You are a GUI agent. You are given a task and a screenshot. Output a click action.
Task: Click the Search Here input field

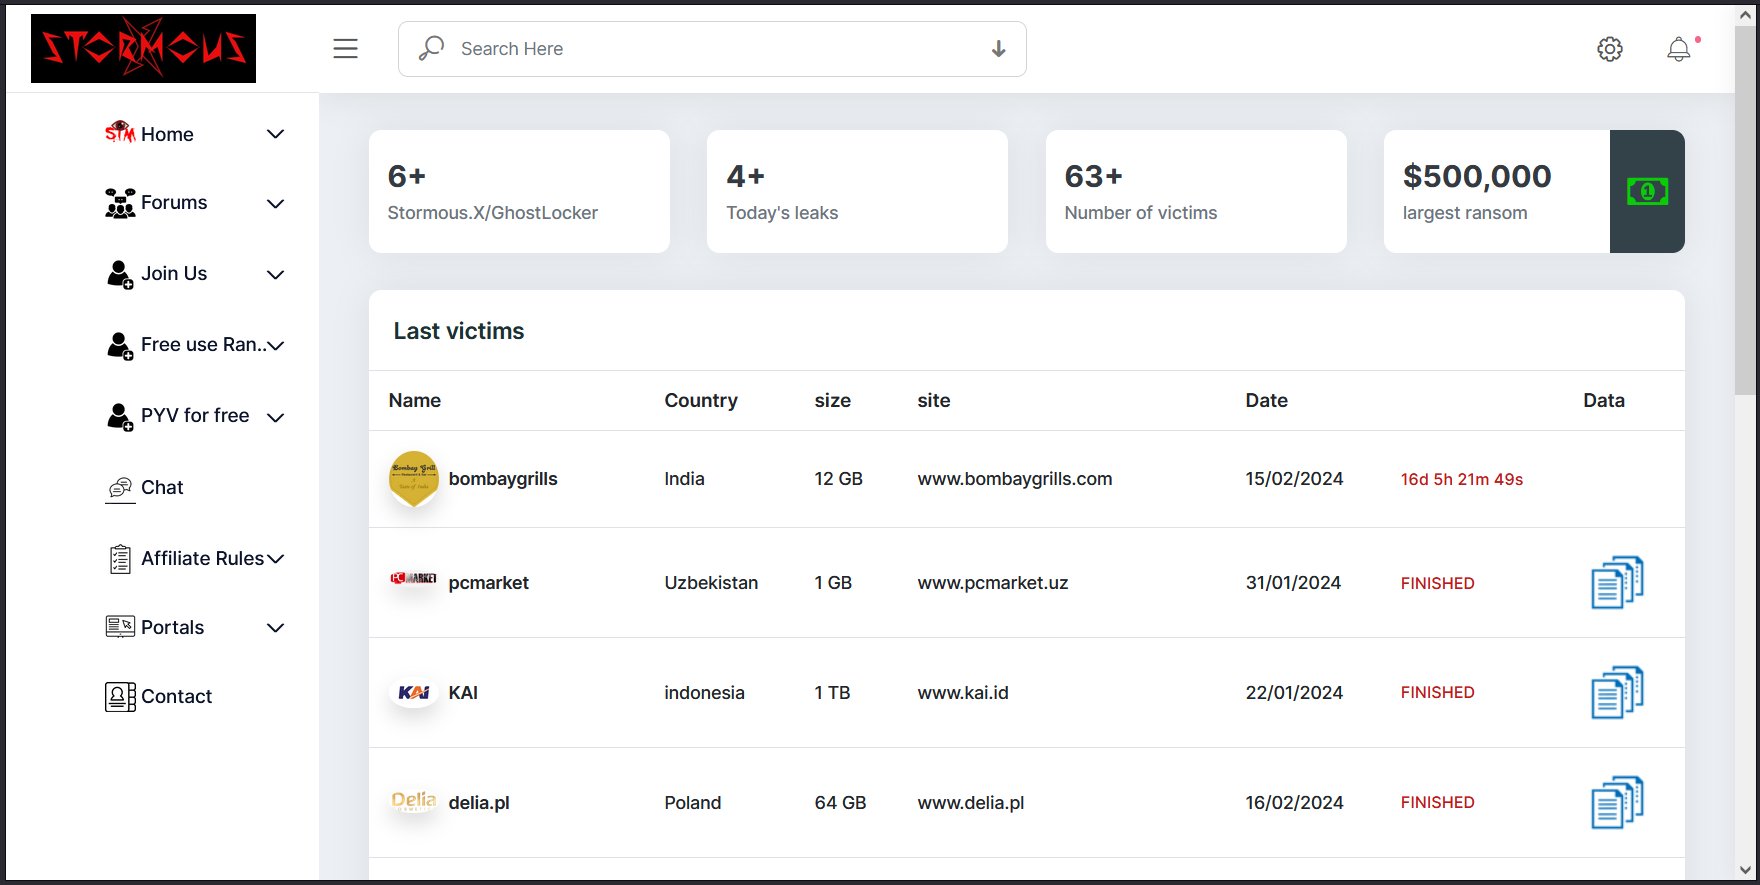point(712,49)
